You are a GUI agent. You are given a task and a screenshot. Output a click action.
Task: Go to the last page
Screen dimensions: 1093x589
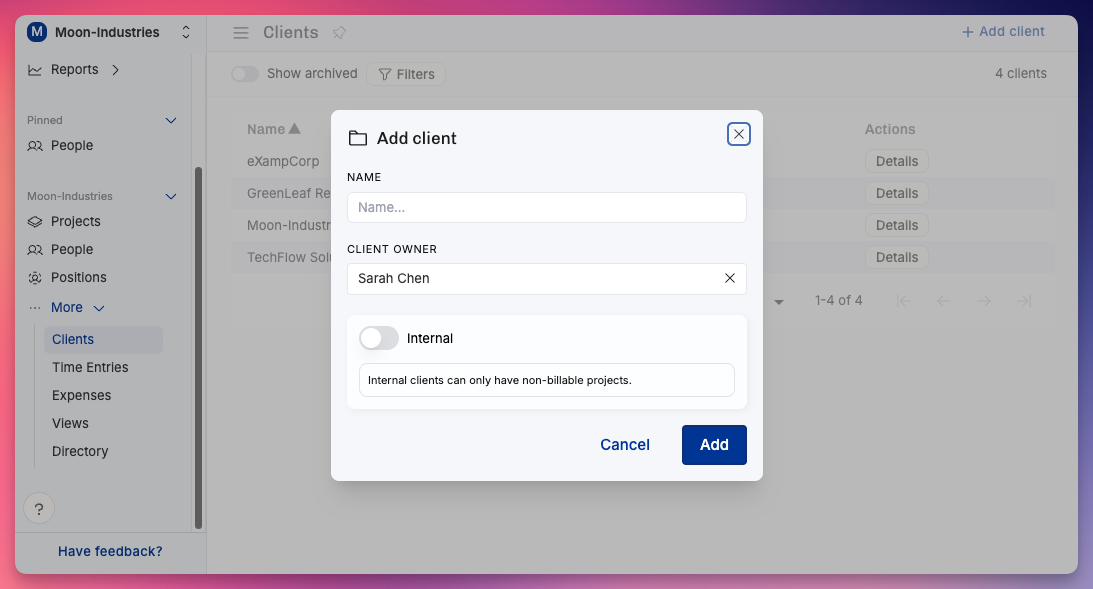1024,301
